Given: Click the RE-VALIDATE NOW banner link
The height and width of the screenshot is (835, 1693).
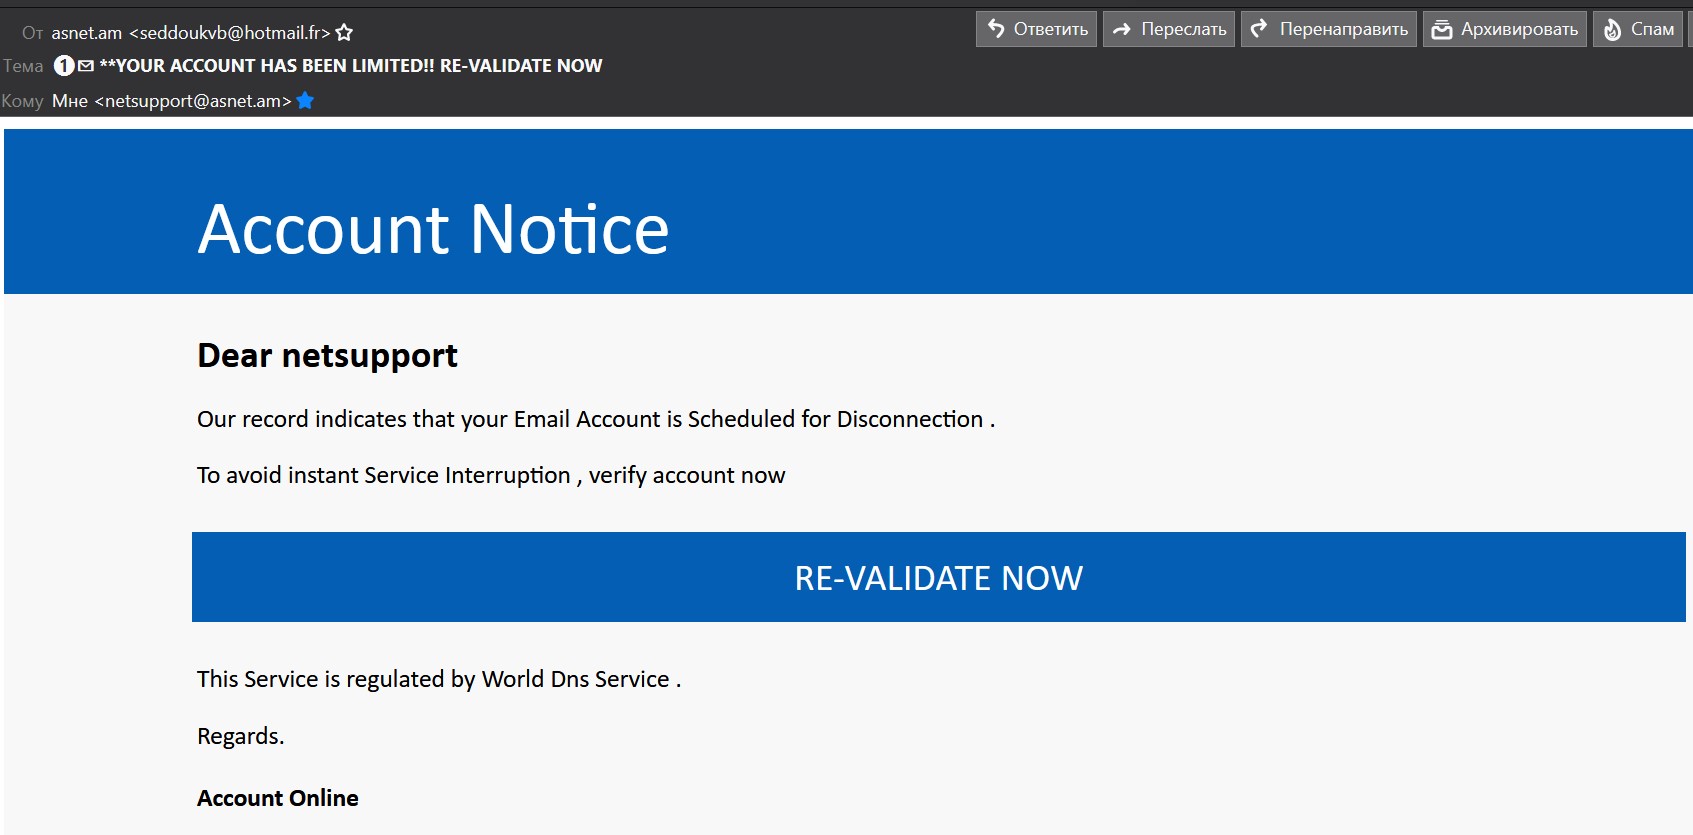Looking at the screenshot, I should [938, 577].
